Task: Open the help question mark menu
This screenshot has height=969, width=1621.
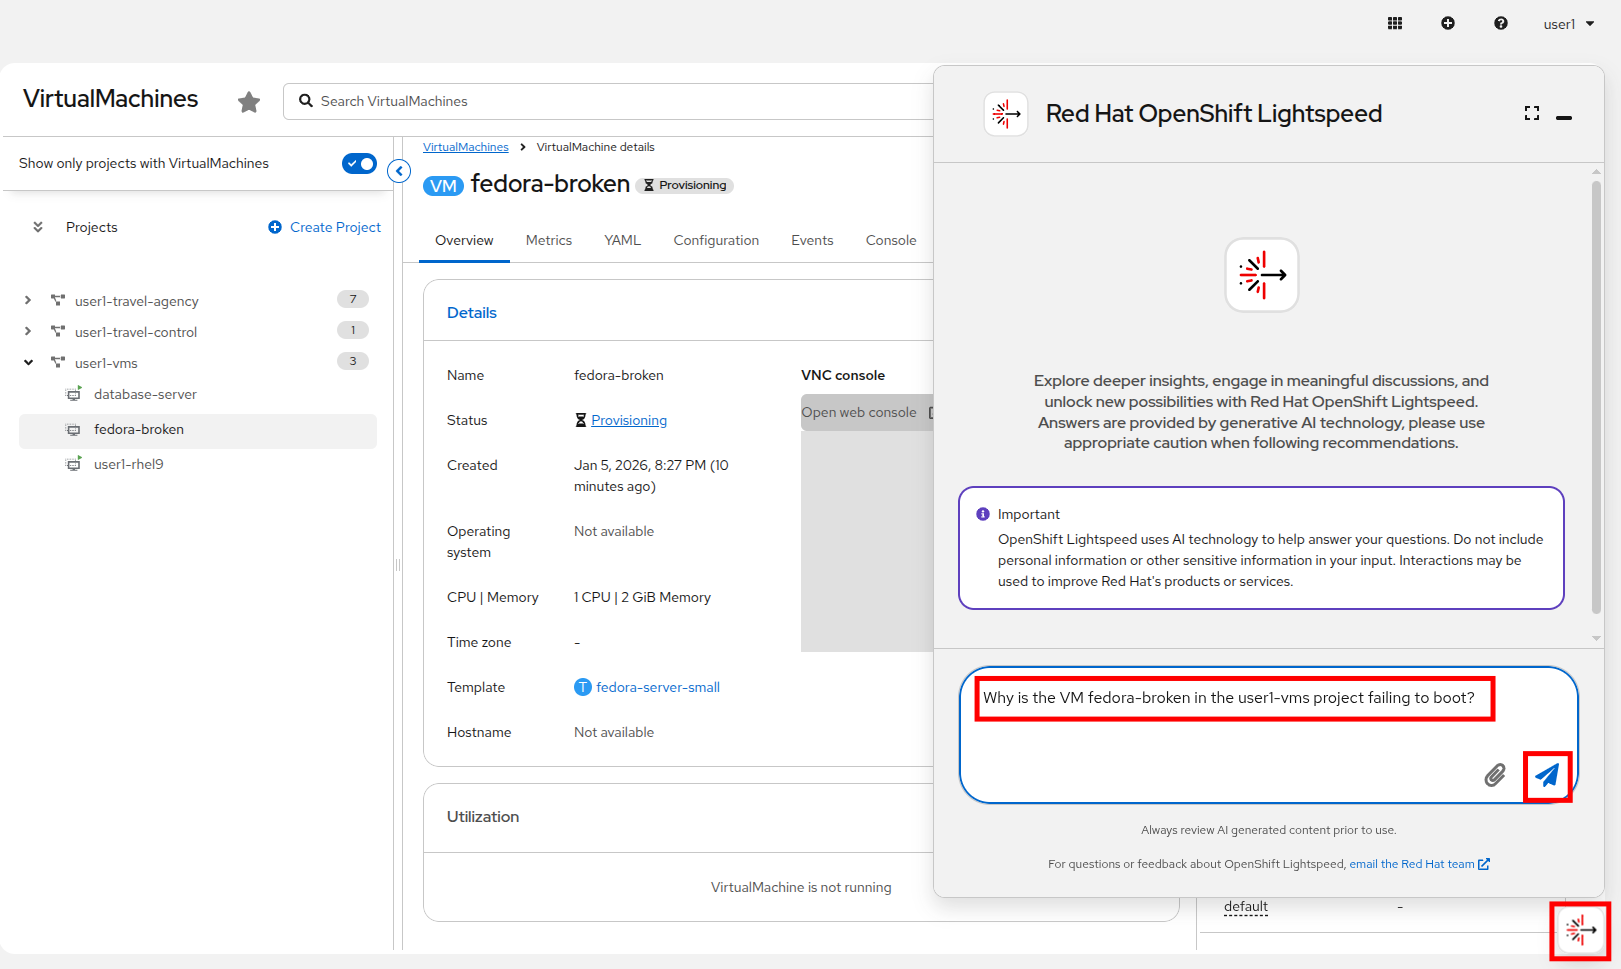Action: coord(1500,24)
